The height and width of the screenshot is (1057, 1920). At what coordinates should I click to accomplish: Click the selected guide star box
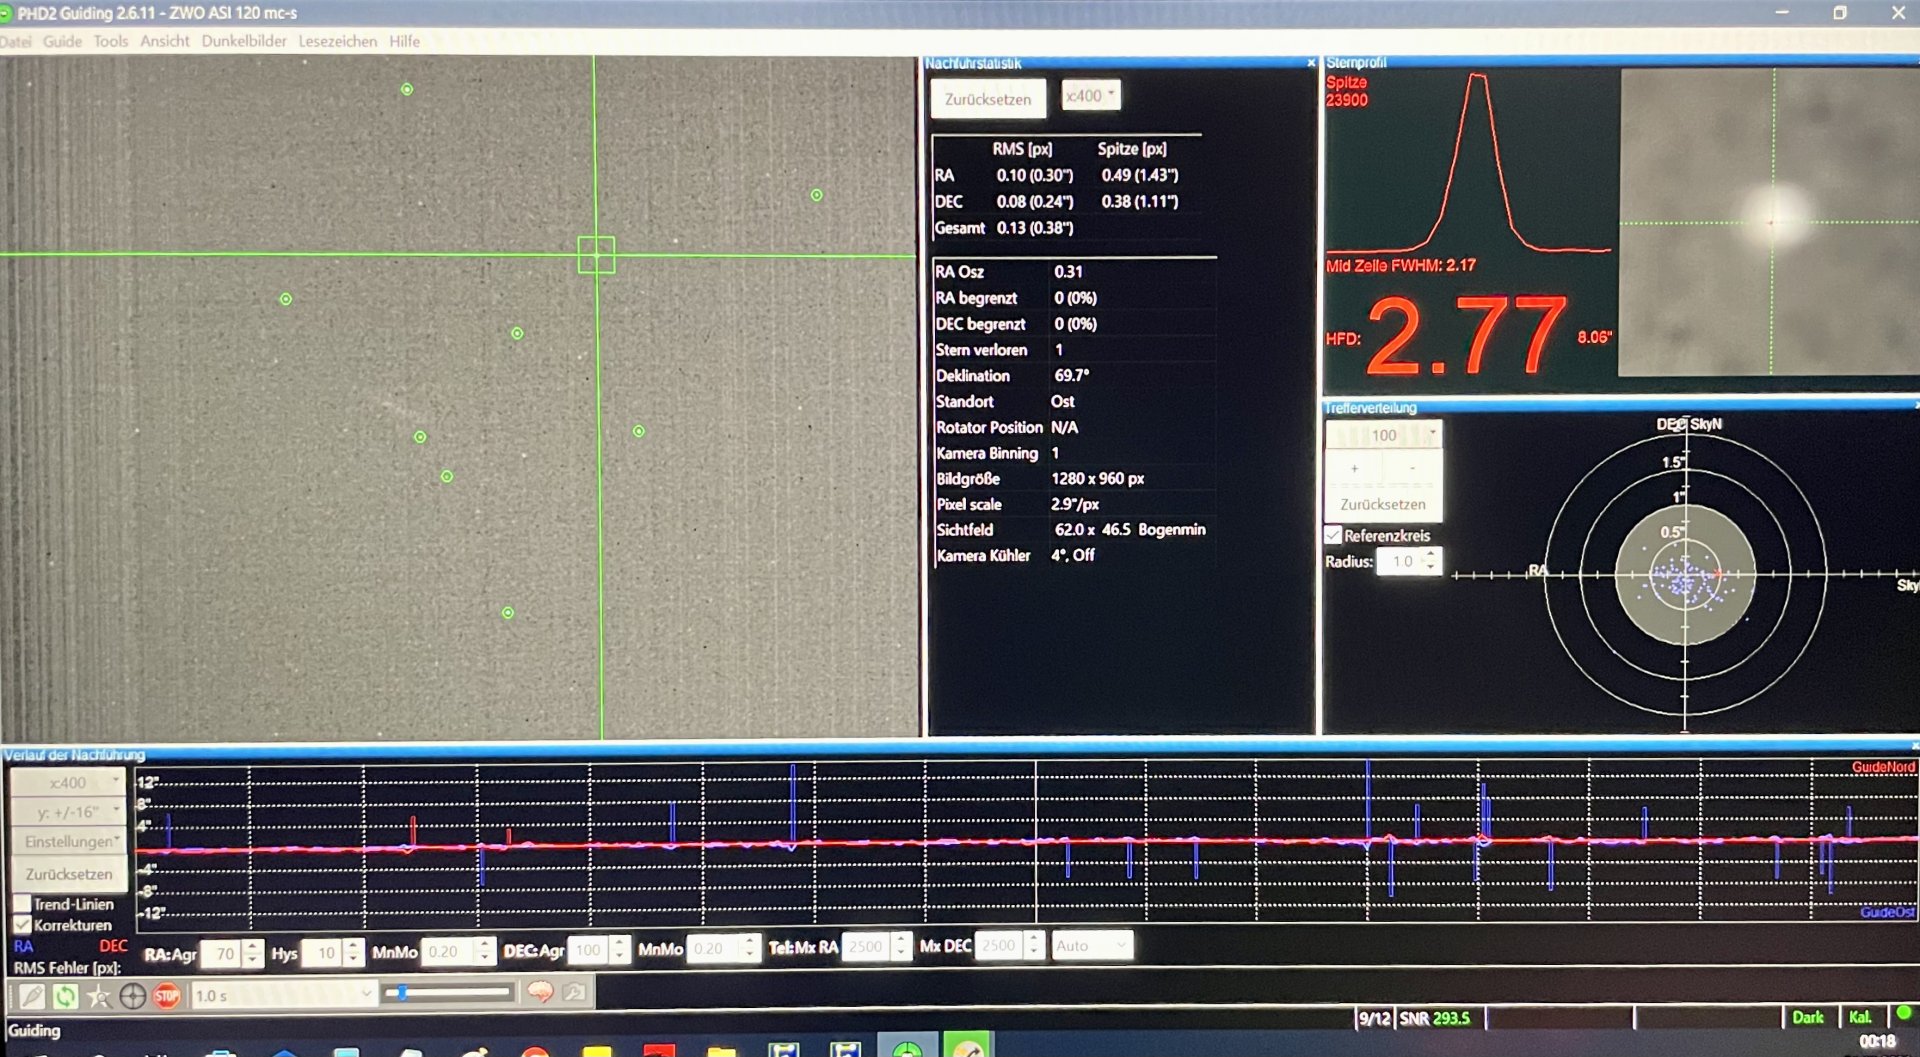tap(596, 254)
